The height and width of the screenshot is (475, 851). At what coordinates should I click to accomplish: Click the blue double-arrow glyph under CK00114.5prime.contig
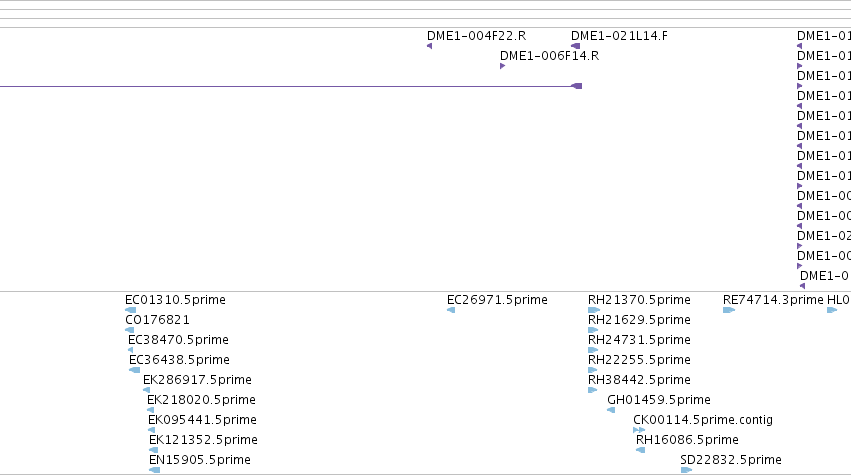click(639, 430)
